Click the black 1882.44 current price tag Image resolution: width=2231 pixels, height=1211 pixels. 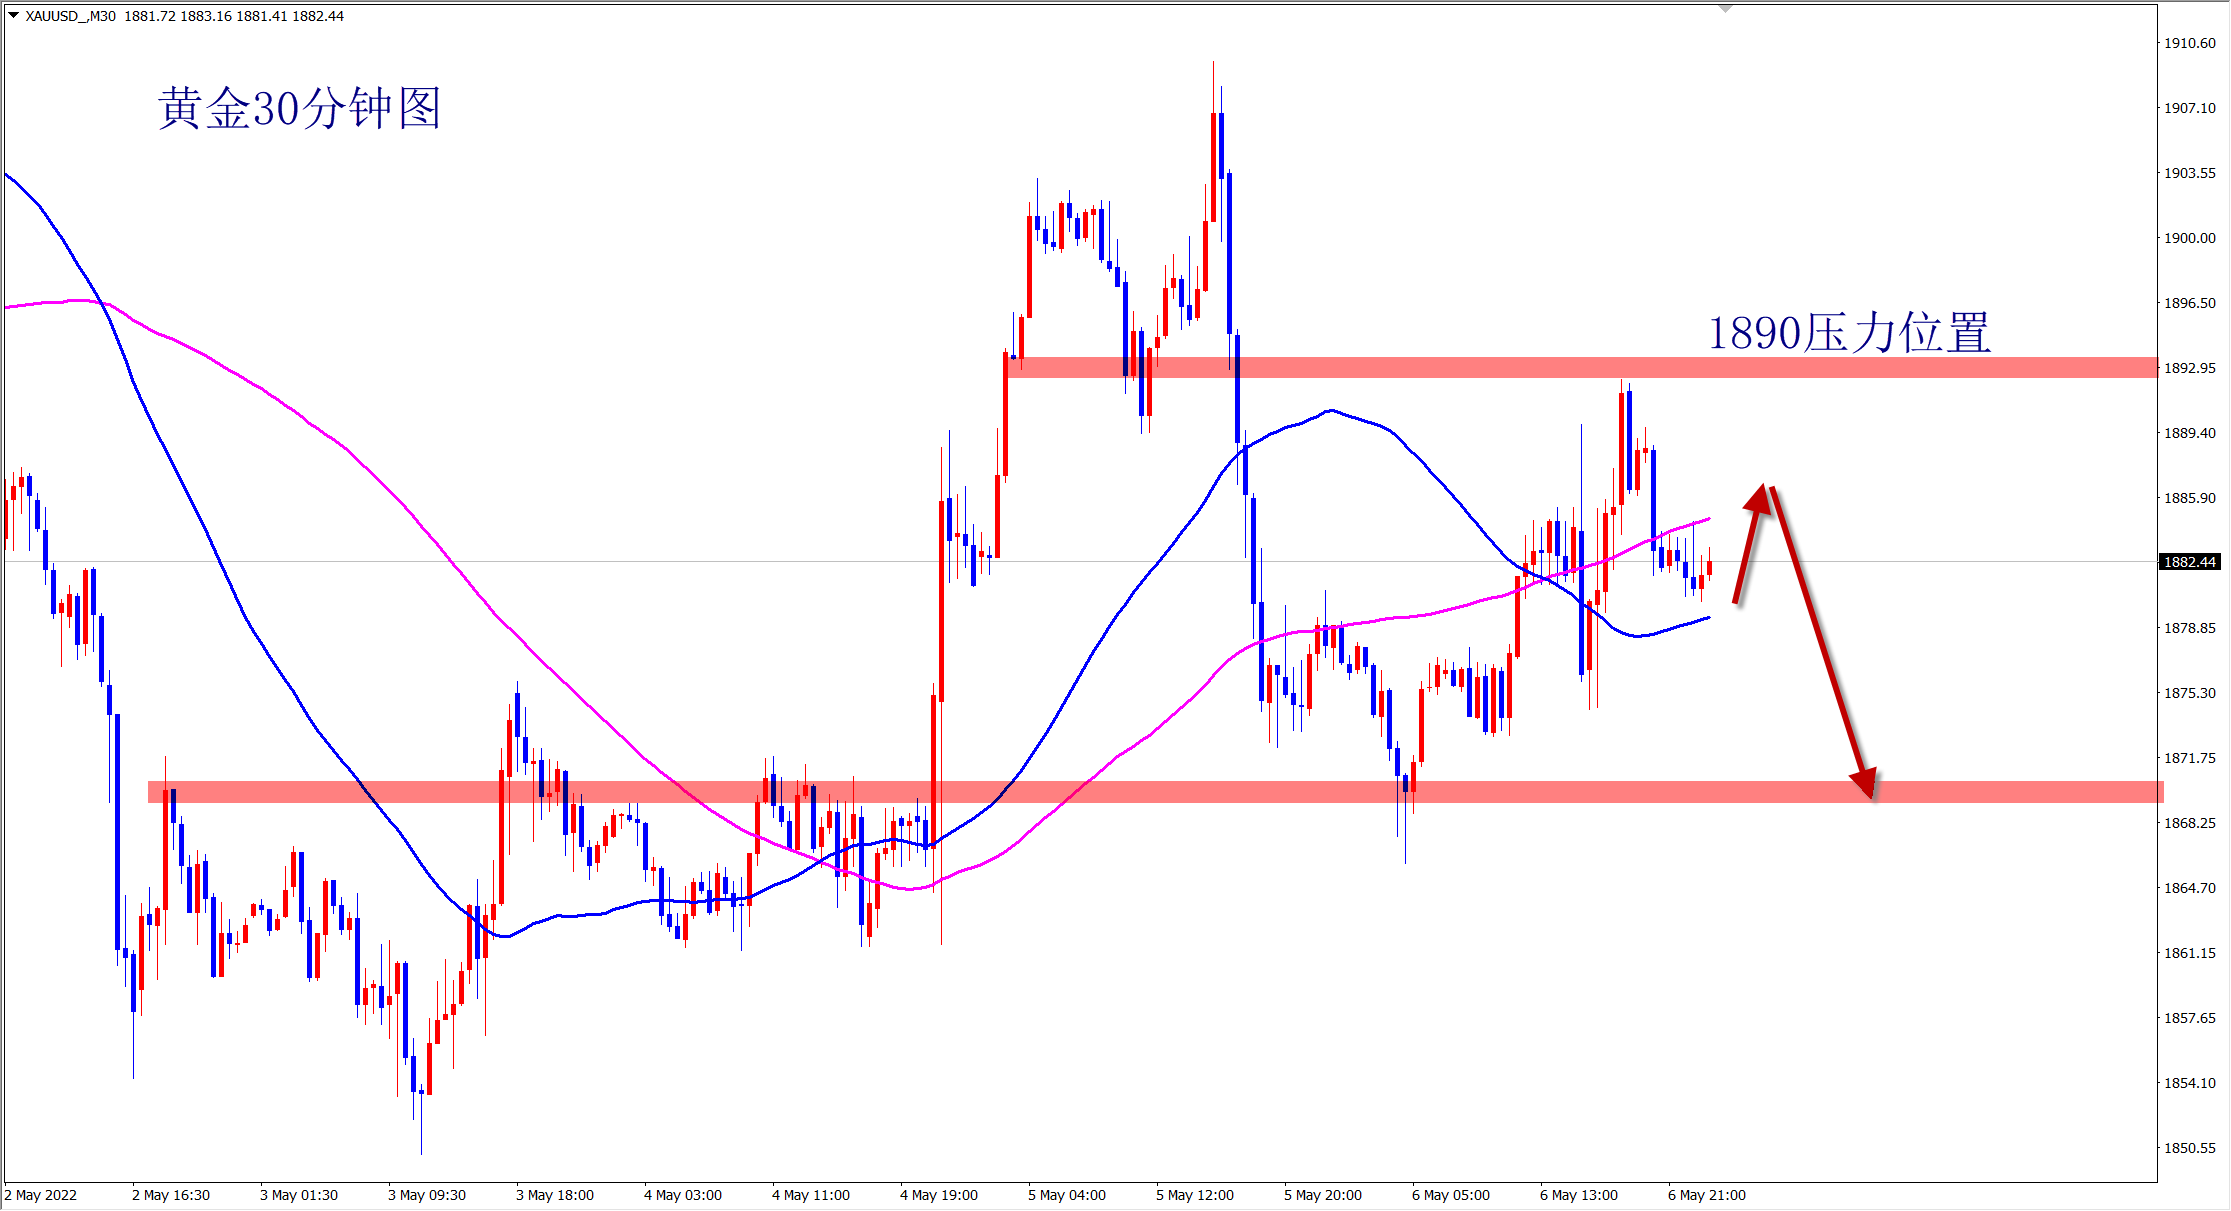pos(2189,562)
